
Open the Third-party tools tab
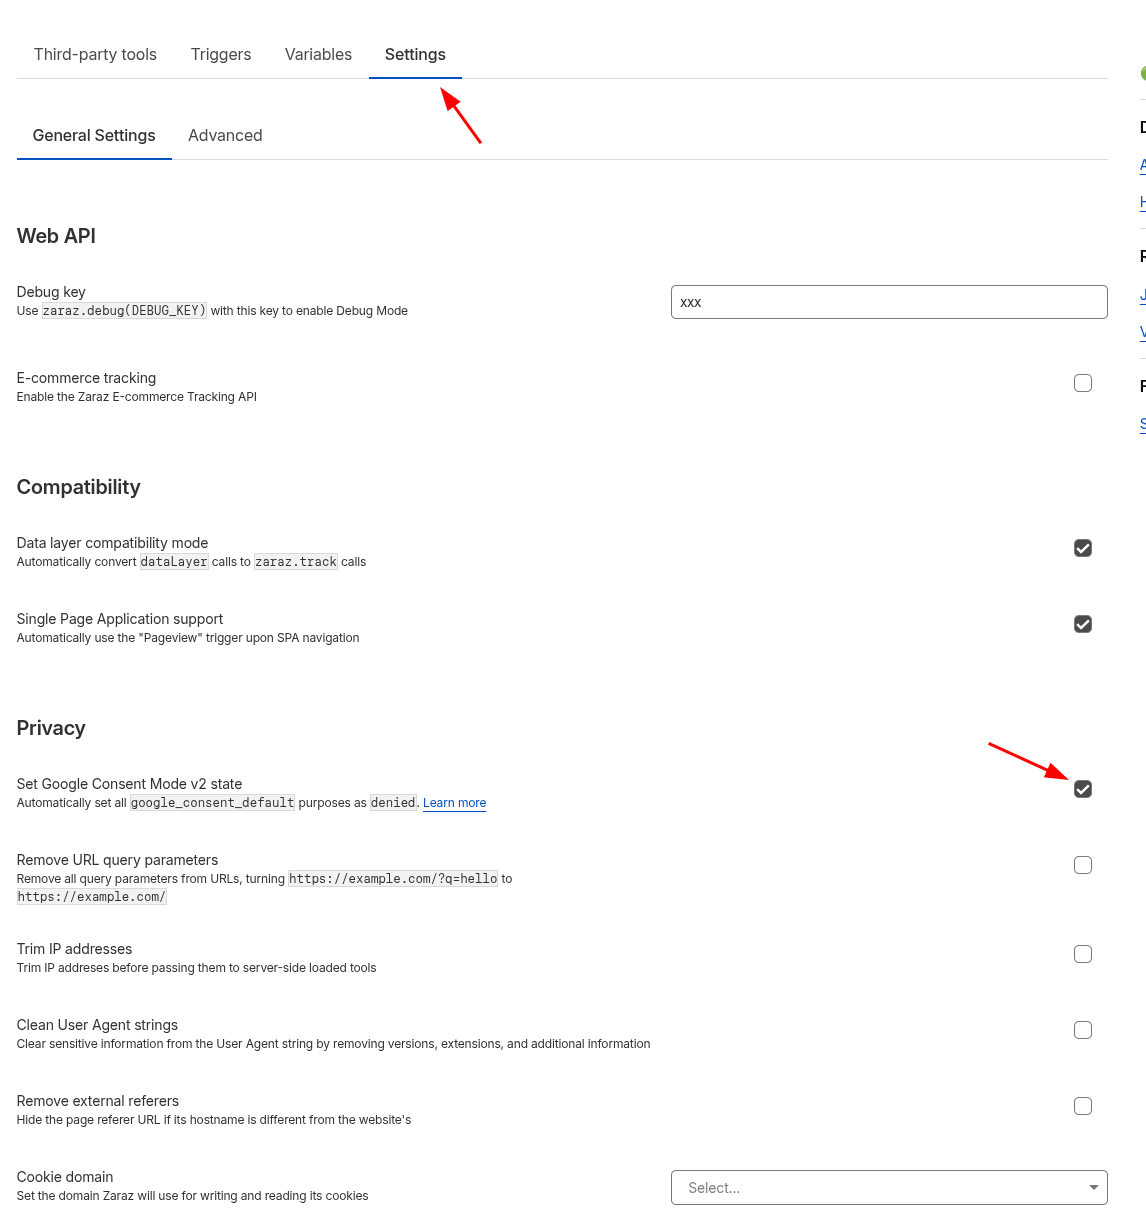(x=95, y=54)
